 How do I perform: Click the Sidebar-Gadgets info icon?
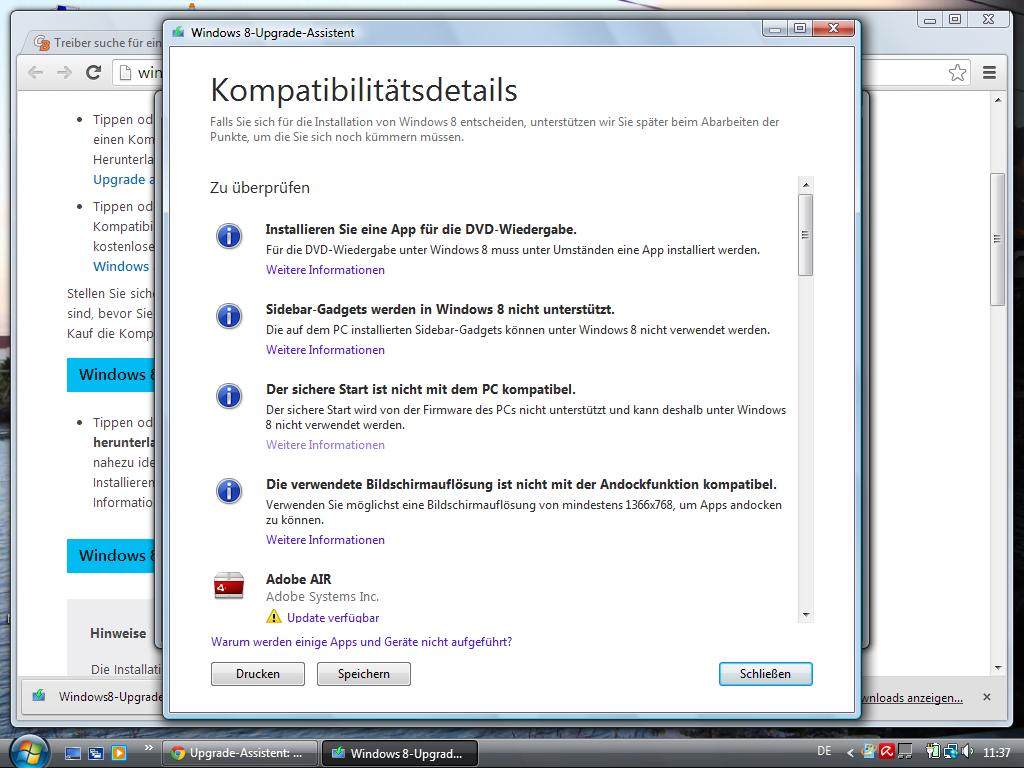pos(229,316)
